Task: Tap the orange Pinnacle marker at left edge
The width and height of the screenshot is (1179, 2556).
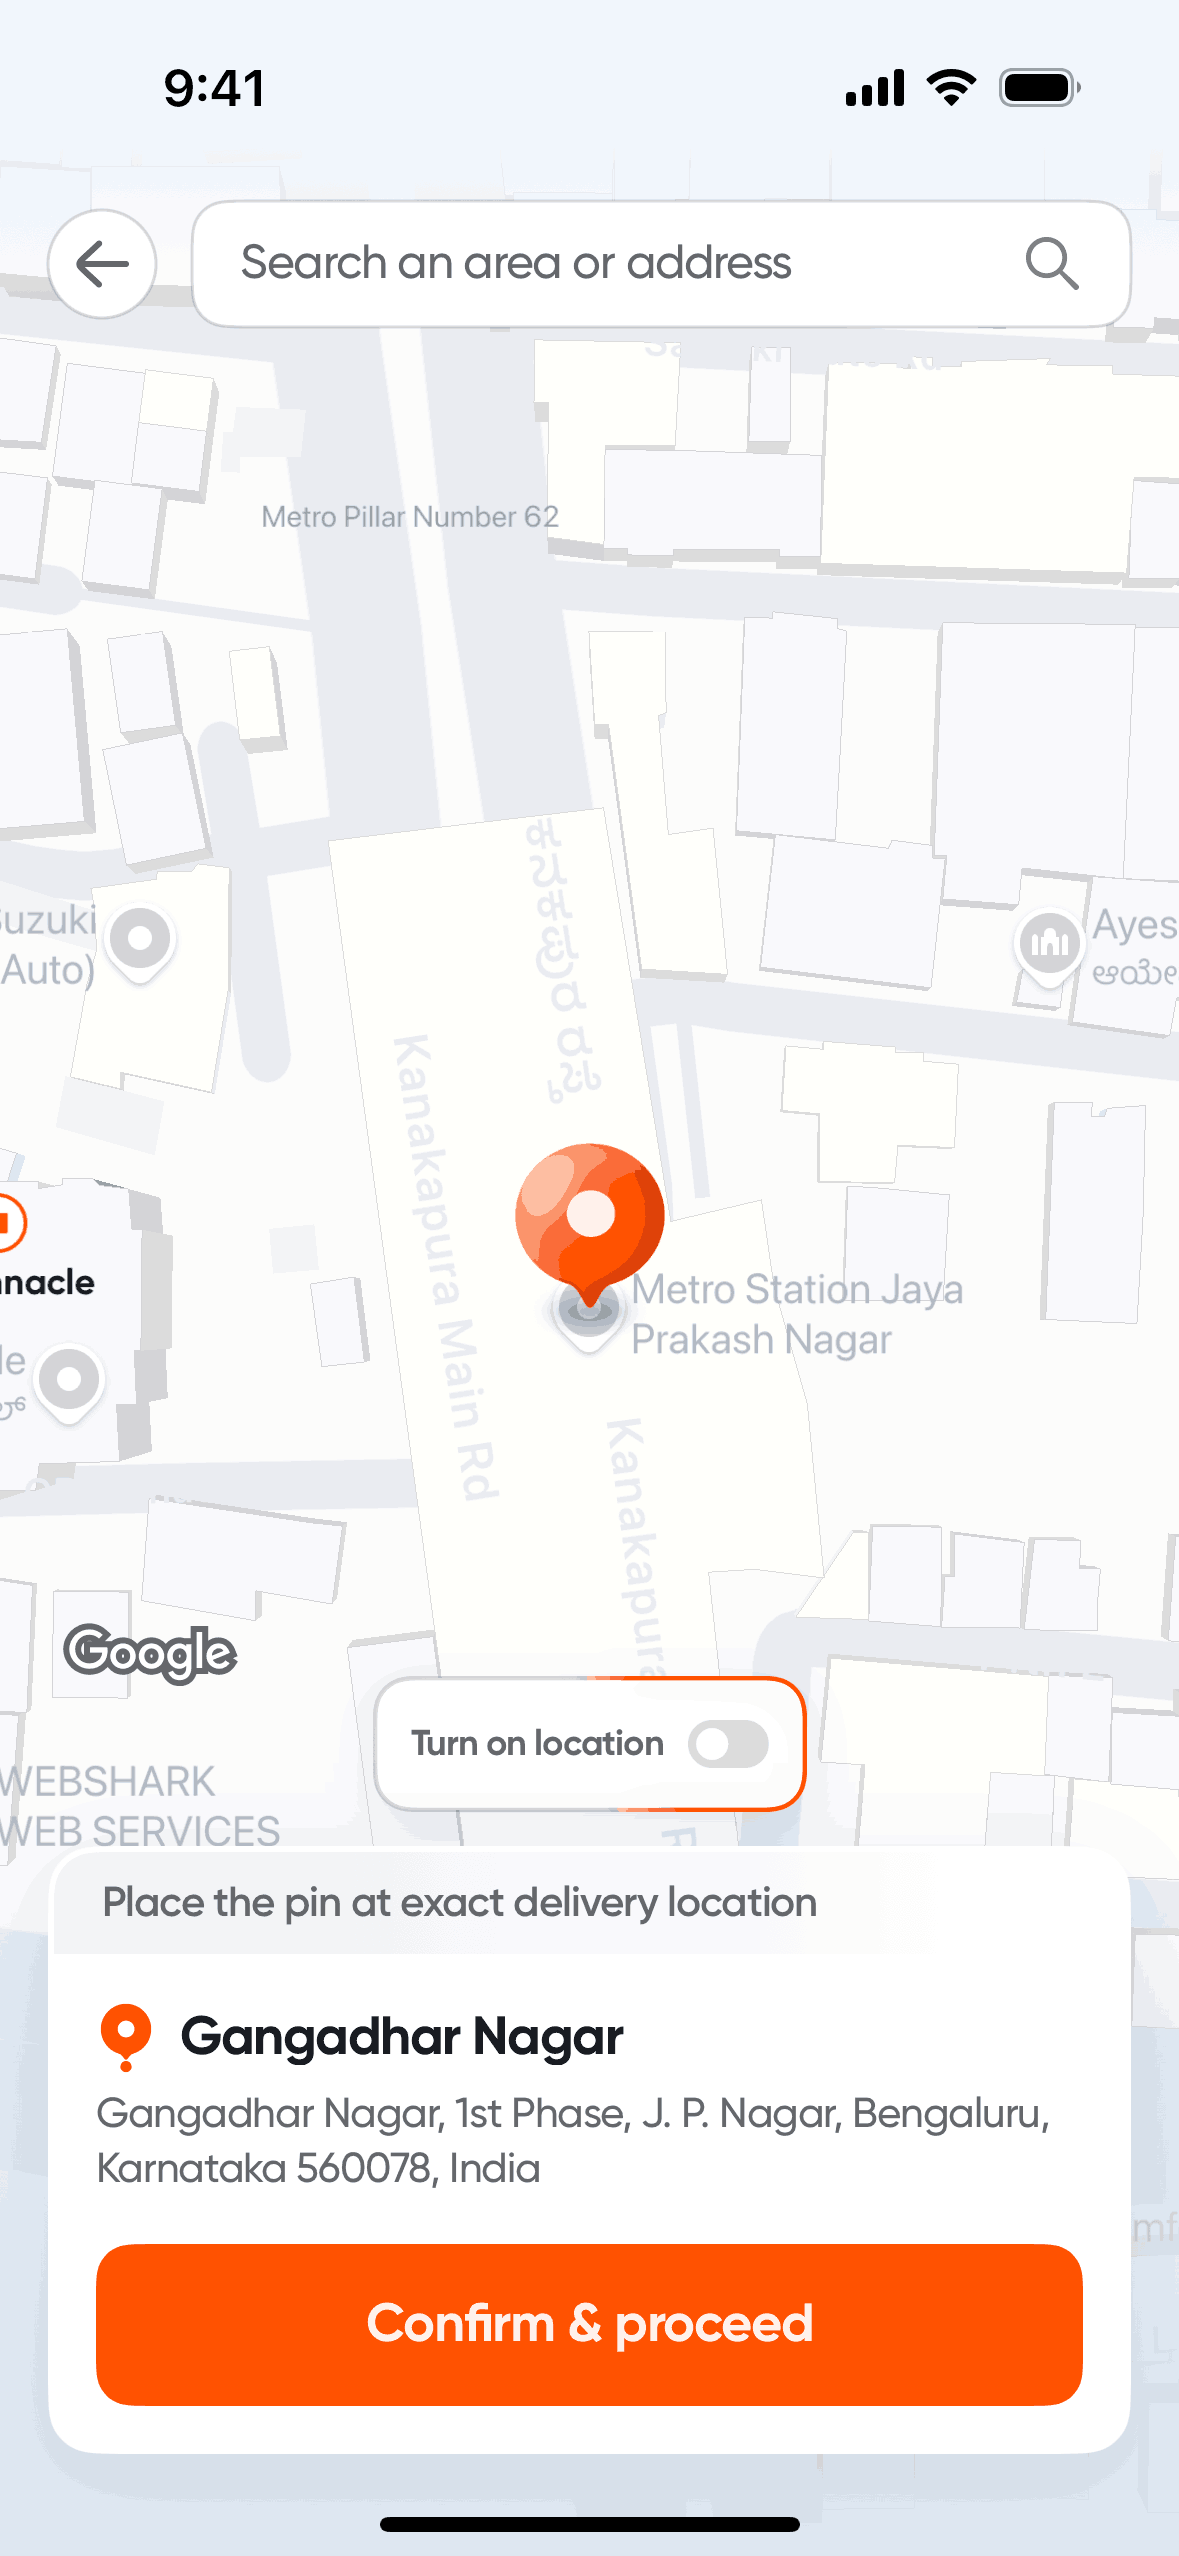Action: [x=10, y=1222]
